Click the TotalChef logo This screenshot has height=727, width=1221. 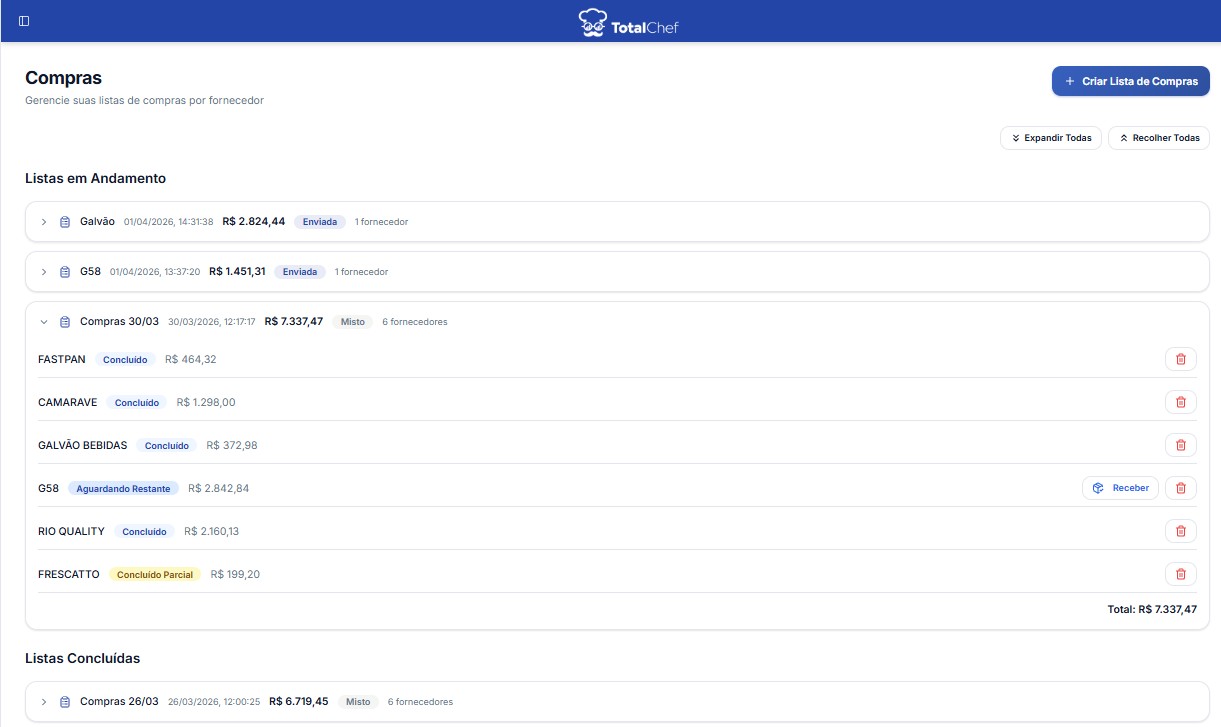tap(629, 22)
